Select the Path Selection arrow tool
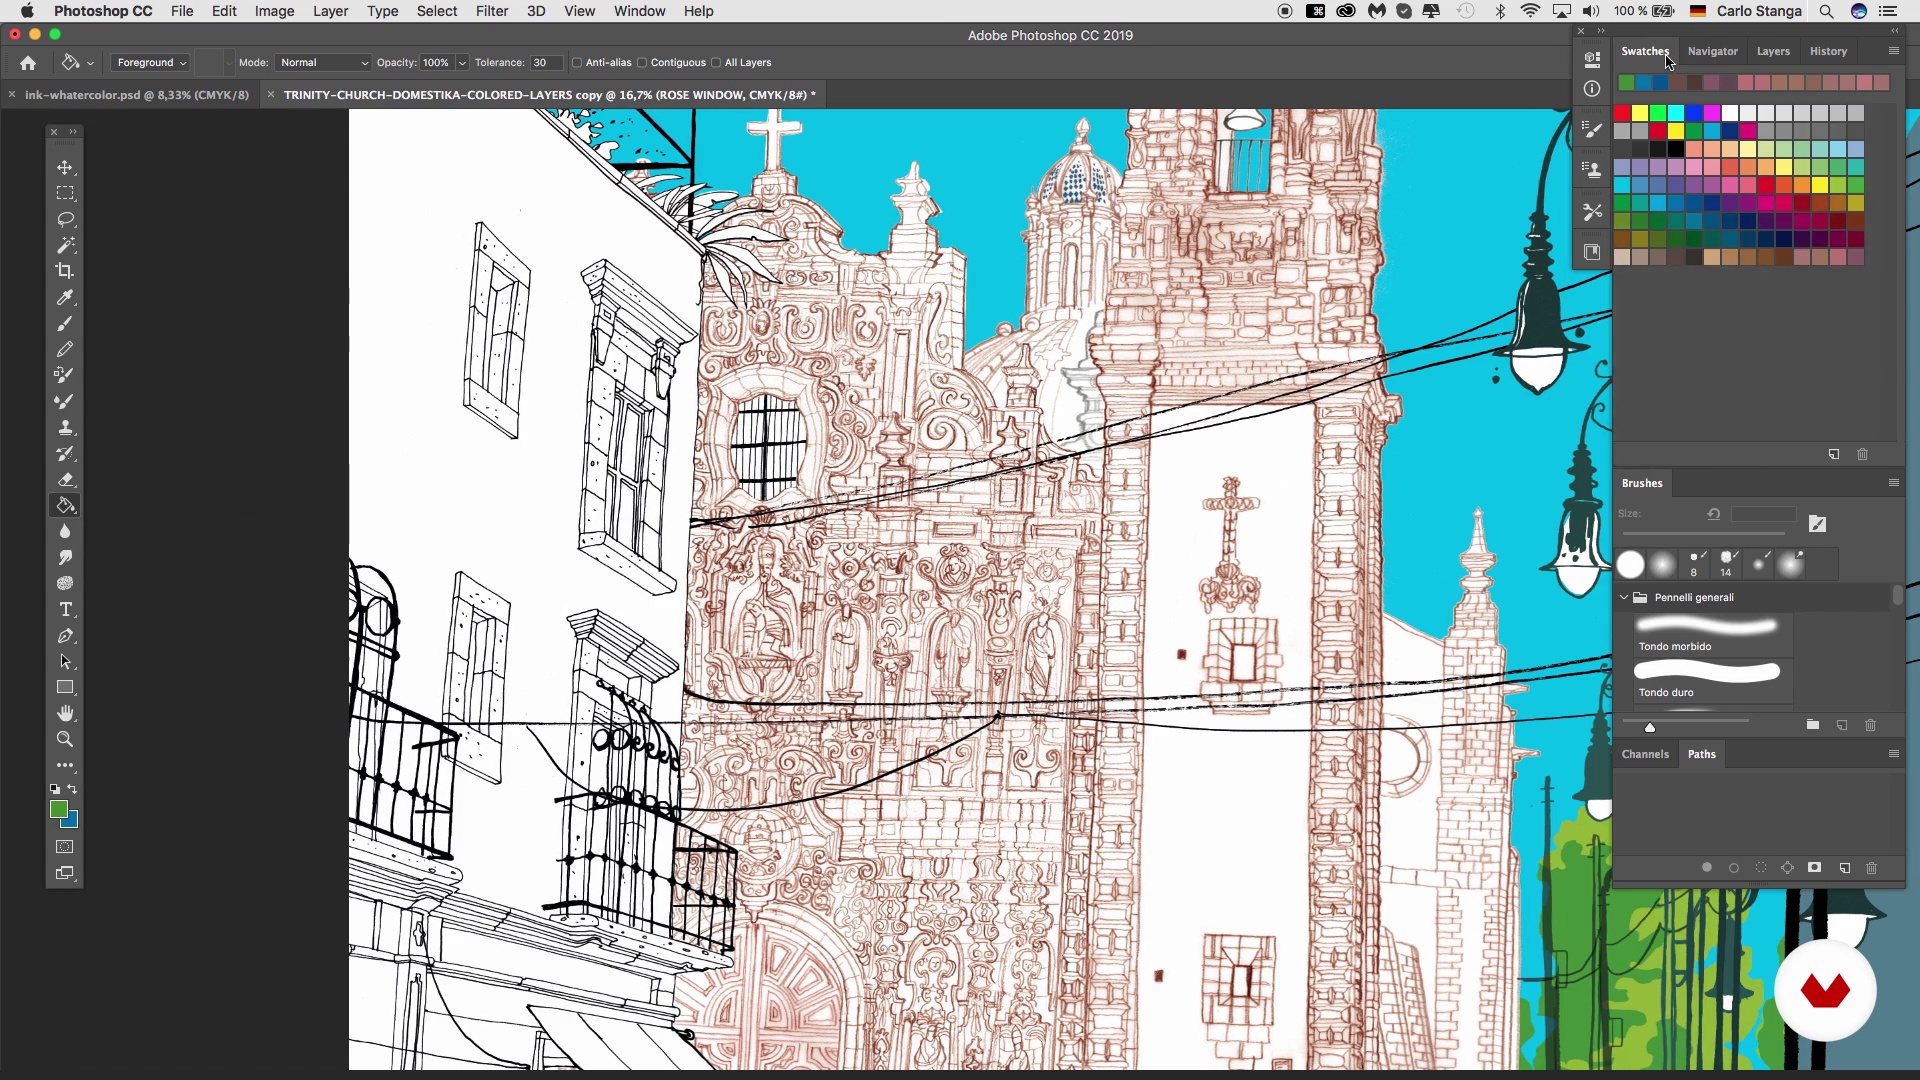 click(65, 661)
